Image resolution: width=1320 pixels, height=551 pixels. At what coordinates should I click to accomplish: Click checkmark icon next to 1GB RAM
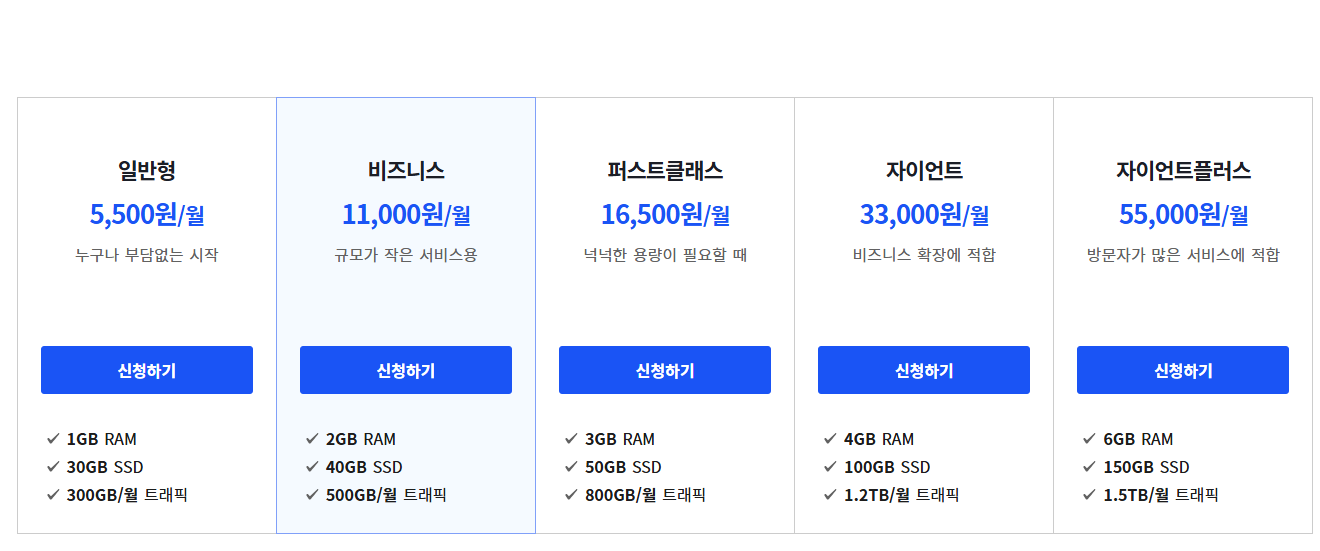coord(53,439)
